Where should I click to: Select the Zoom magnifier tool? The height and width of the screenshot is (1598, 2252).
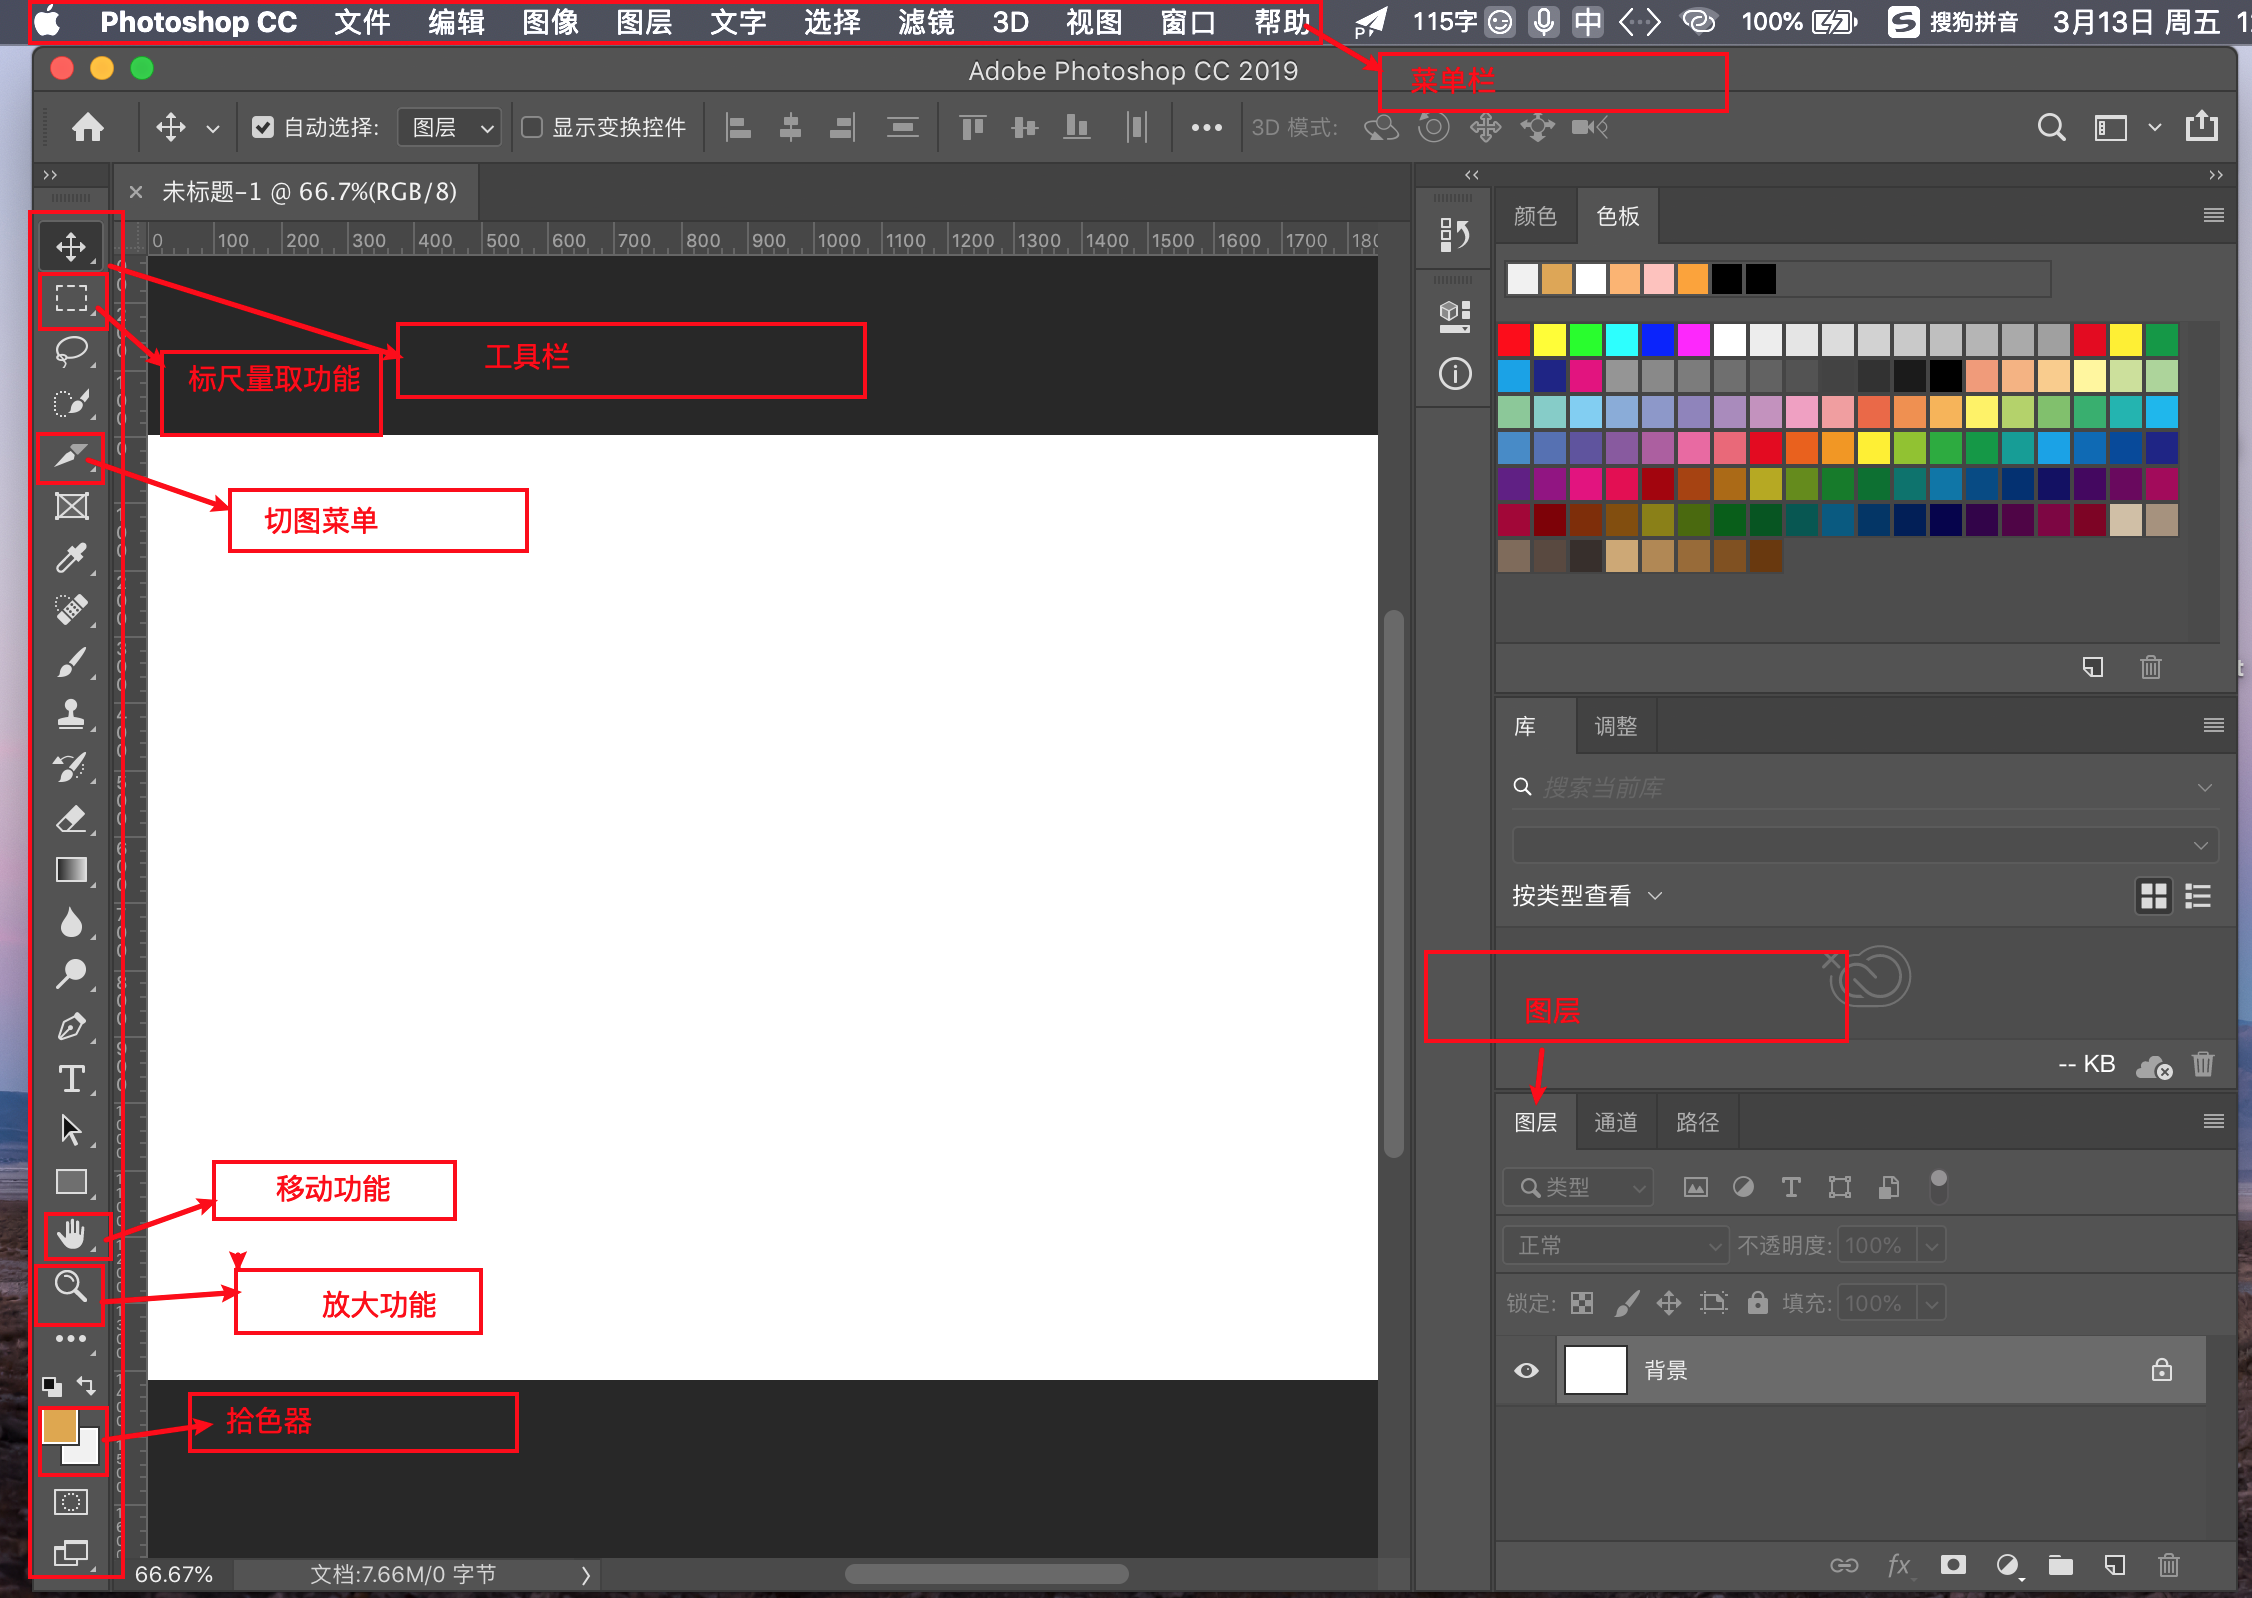[70, 1286]
